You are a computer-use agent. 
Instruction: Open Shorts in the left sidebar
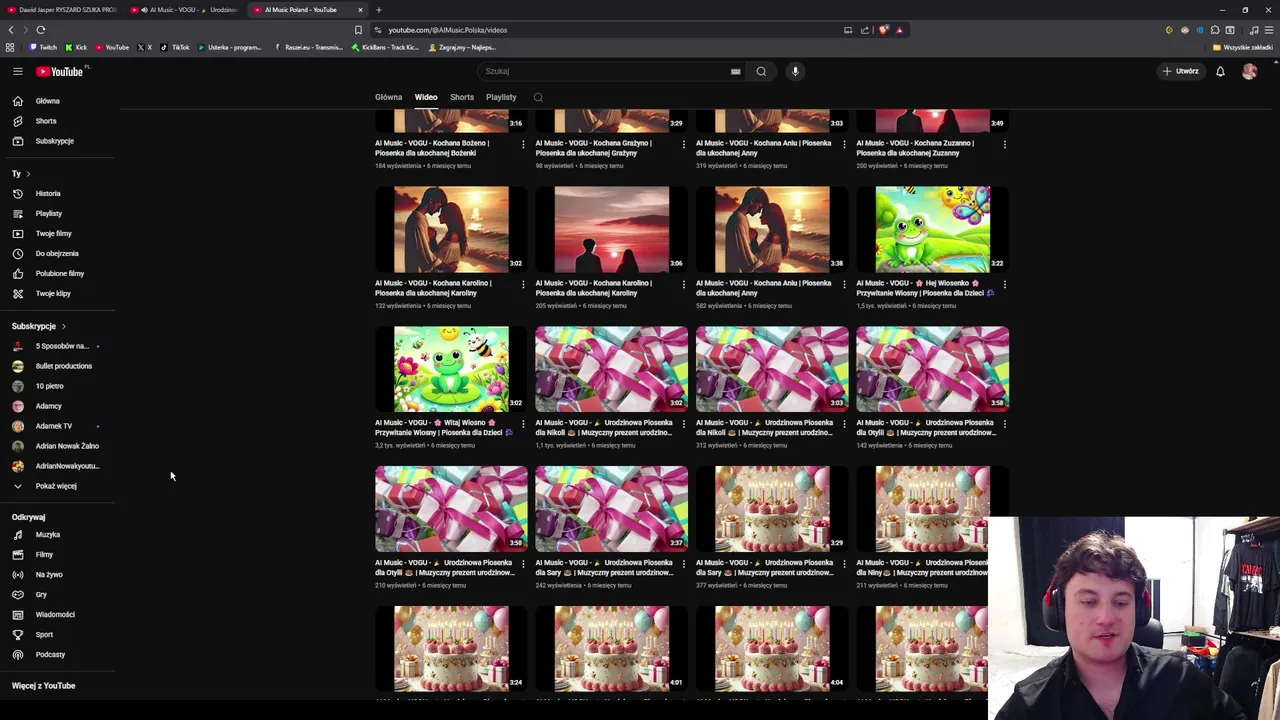[60, 121]
